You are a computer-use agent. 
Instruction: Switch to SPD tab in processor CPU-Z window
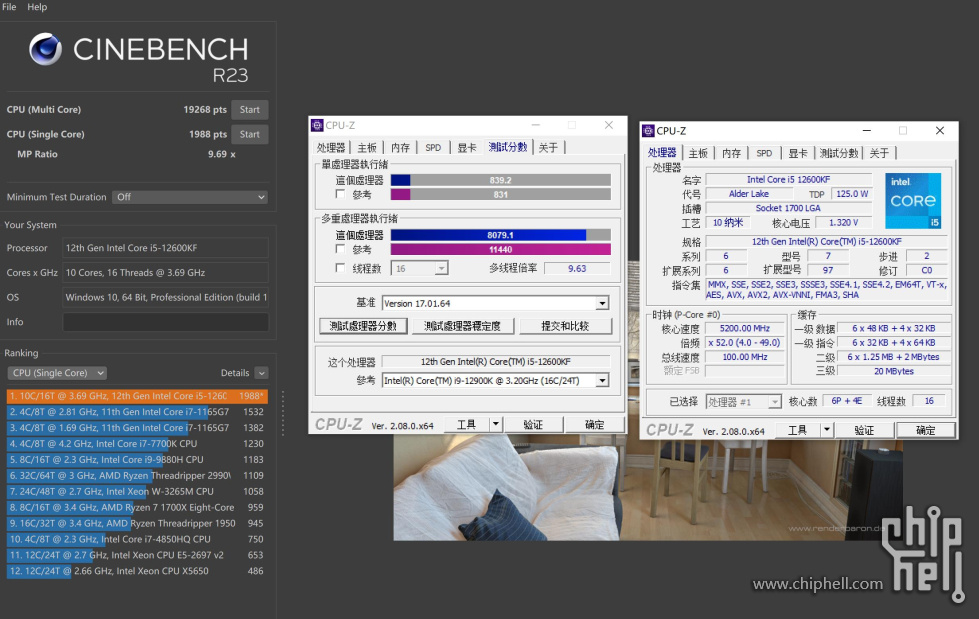pyautogui.click(x=764, y=153)
